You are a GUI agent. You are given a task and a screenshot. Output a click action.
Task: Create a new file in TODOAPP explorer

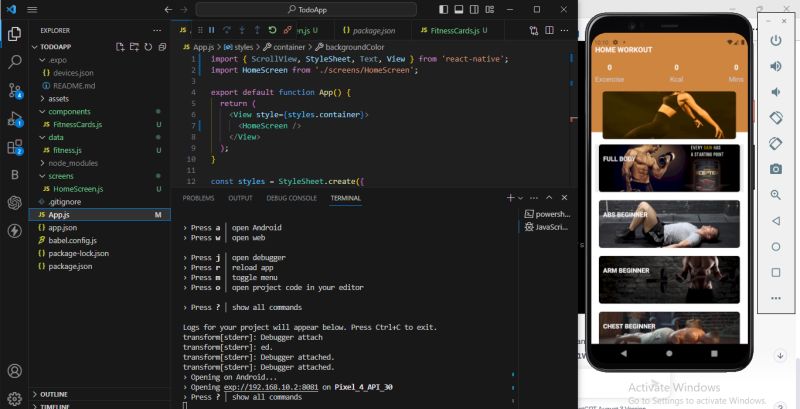120,47
